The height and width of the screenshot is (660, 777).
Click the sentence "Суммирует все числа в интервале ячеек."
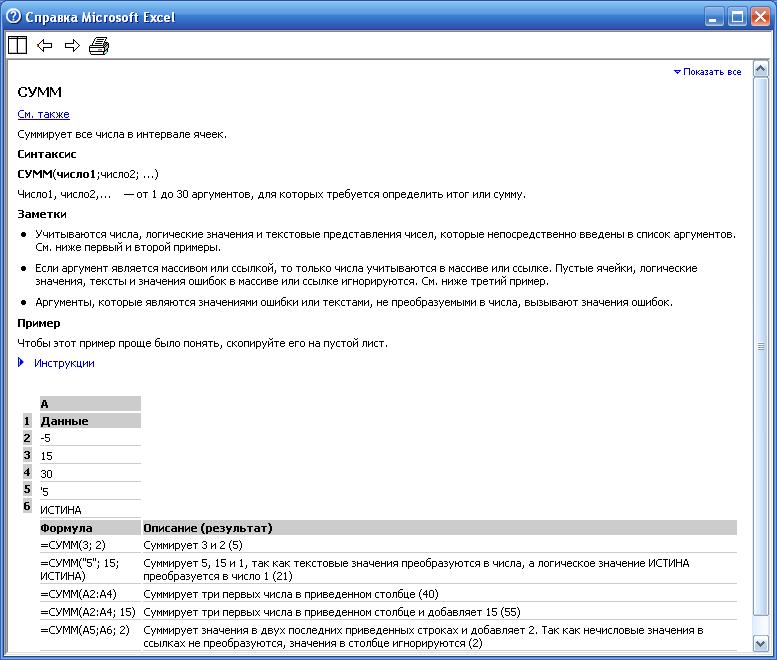(x=122, y=134)
